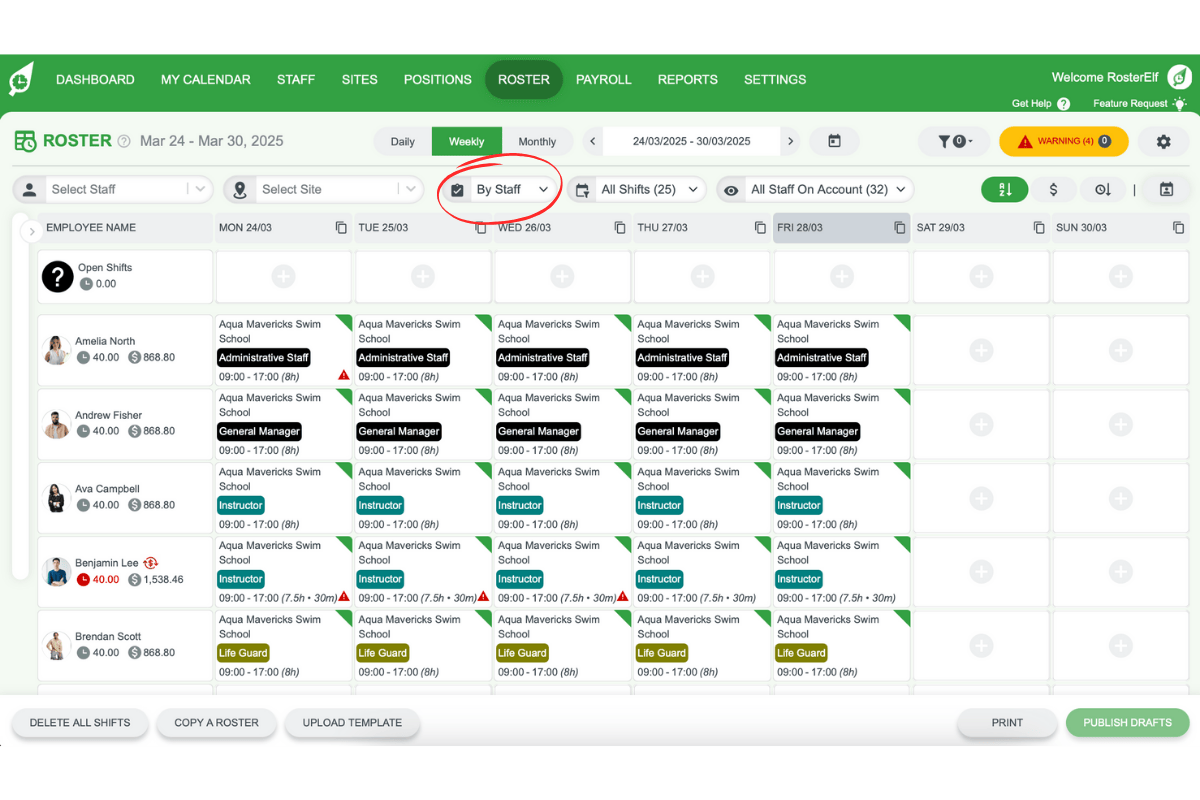The width and height of the screenshot is (1200, 800).
Task: Open the WARNING (4) alert button
Action: click(x=1063, y=141)
